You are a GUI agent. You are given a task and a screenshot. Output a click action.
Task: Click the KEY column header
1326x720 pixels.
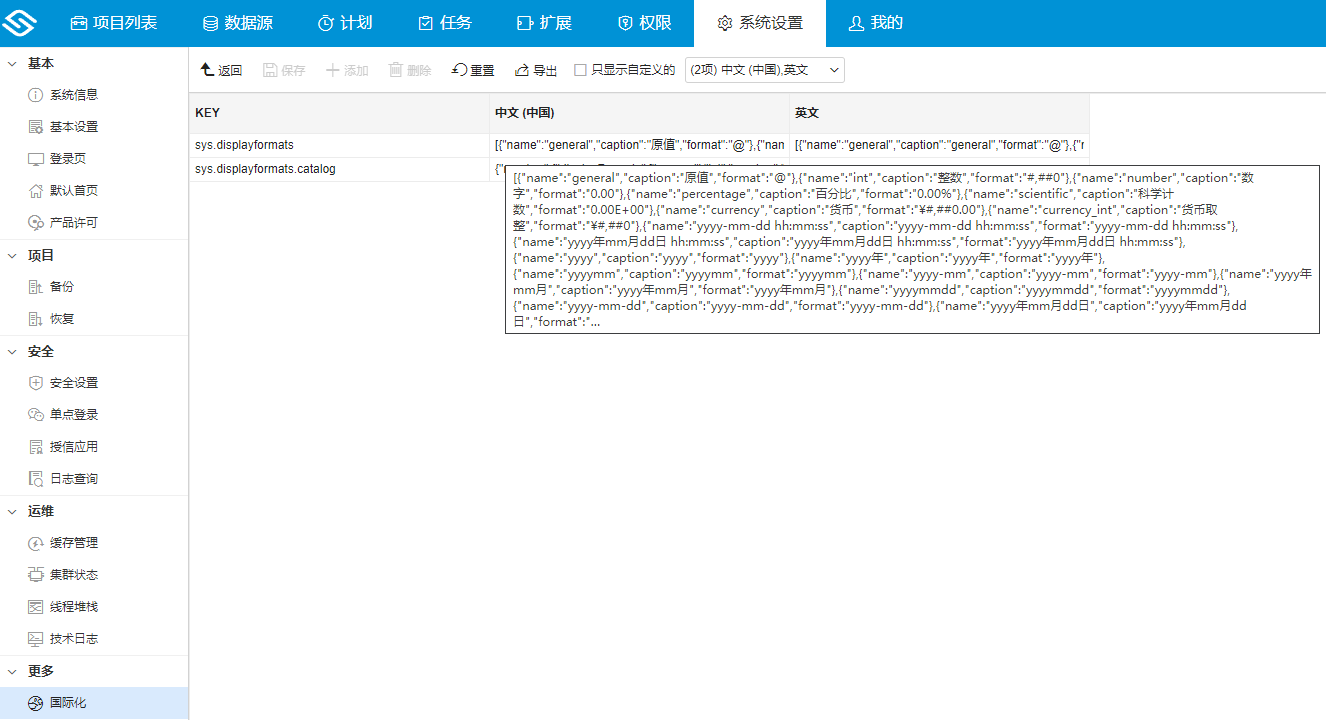click(x=339, y=113)
